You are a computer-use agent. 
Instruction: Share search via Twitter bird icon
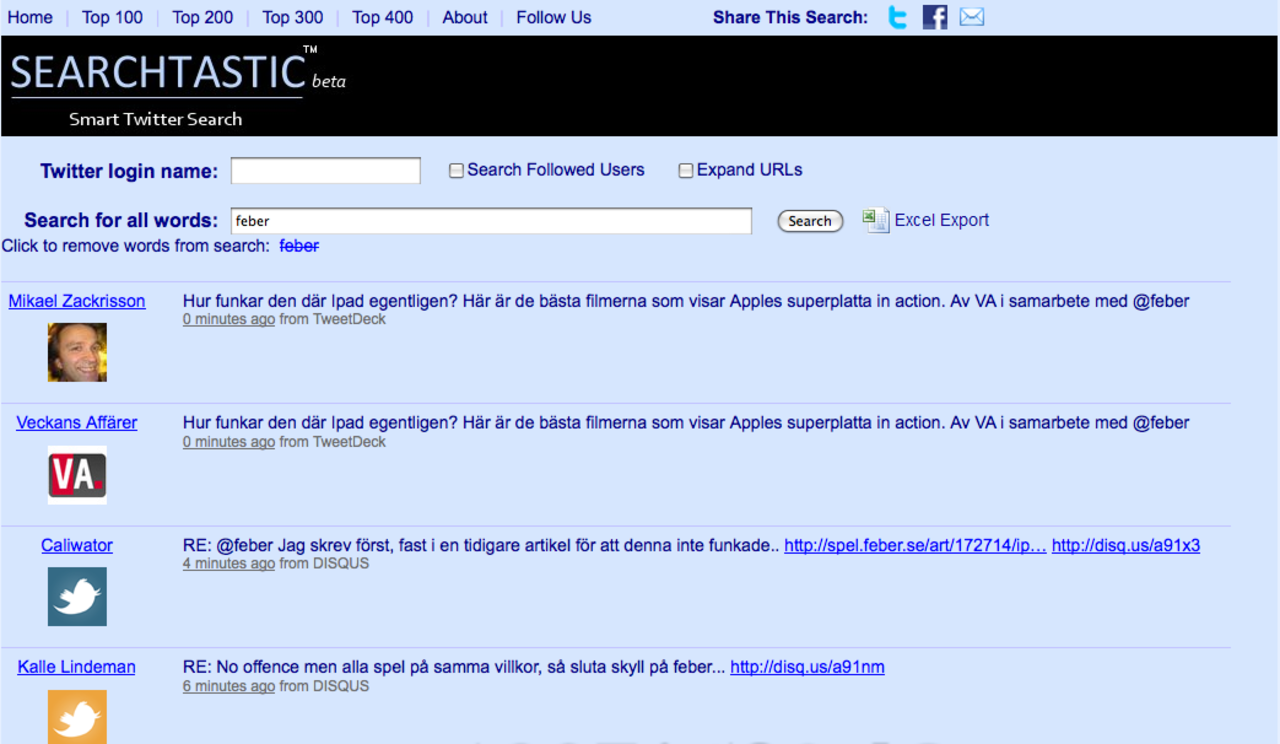tap(898, 17)
